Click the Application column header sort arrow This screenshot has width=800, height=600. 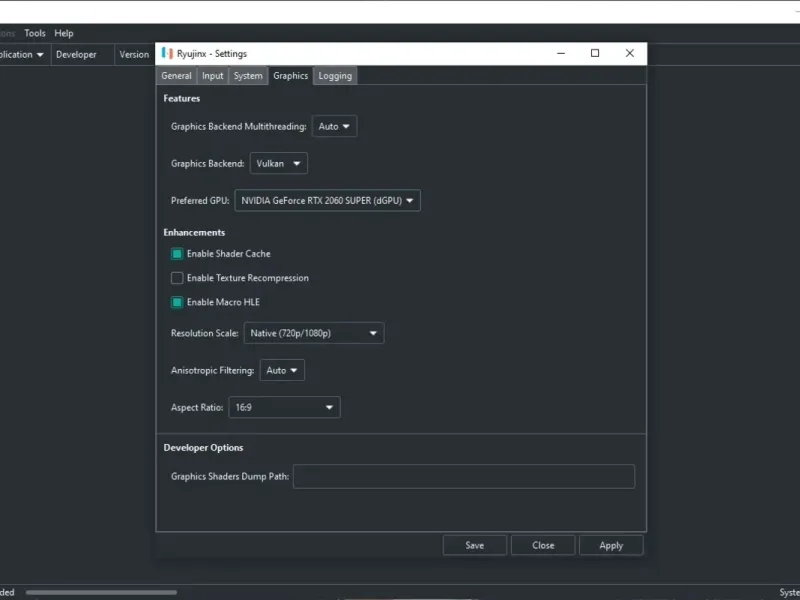point(40,55)
